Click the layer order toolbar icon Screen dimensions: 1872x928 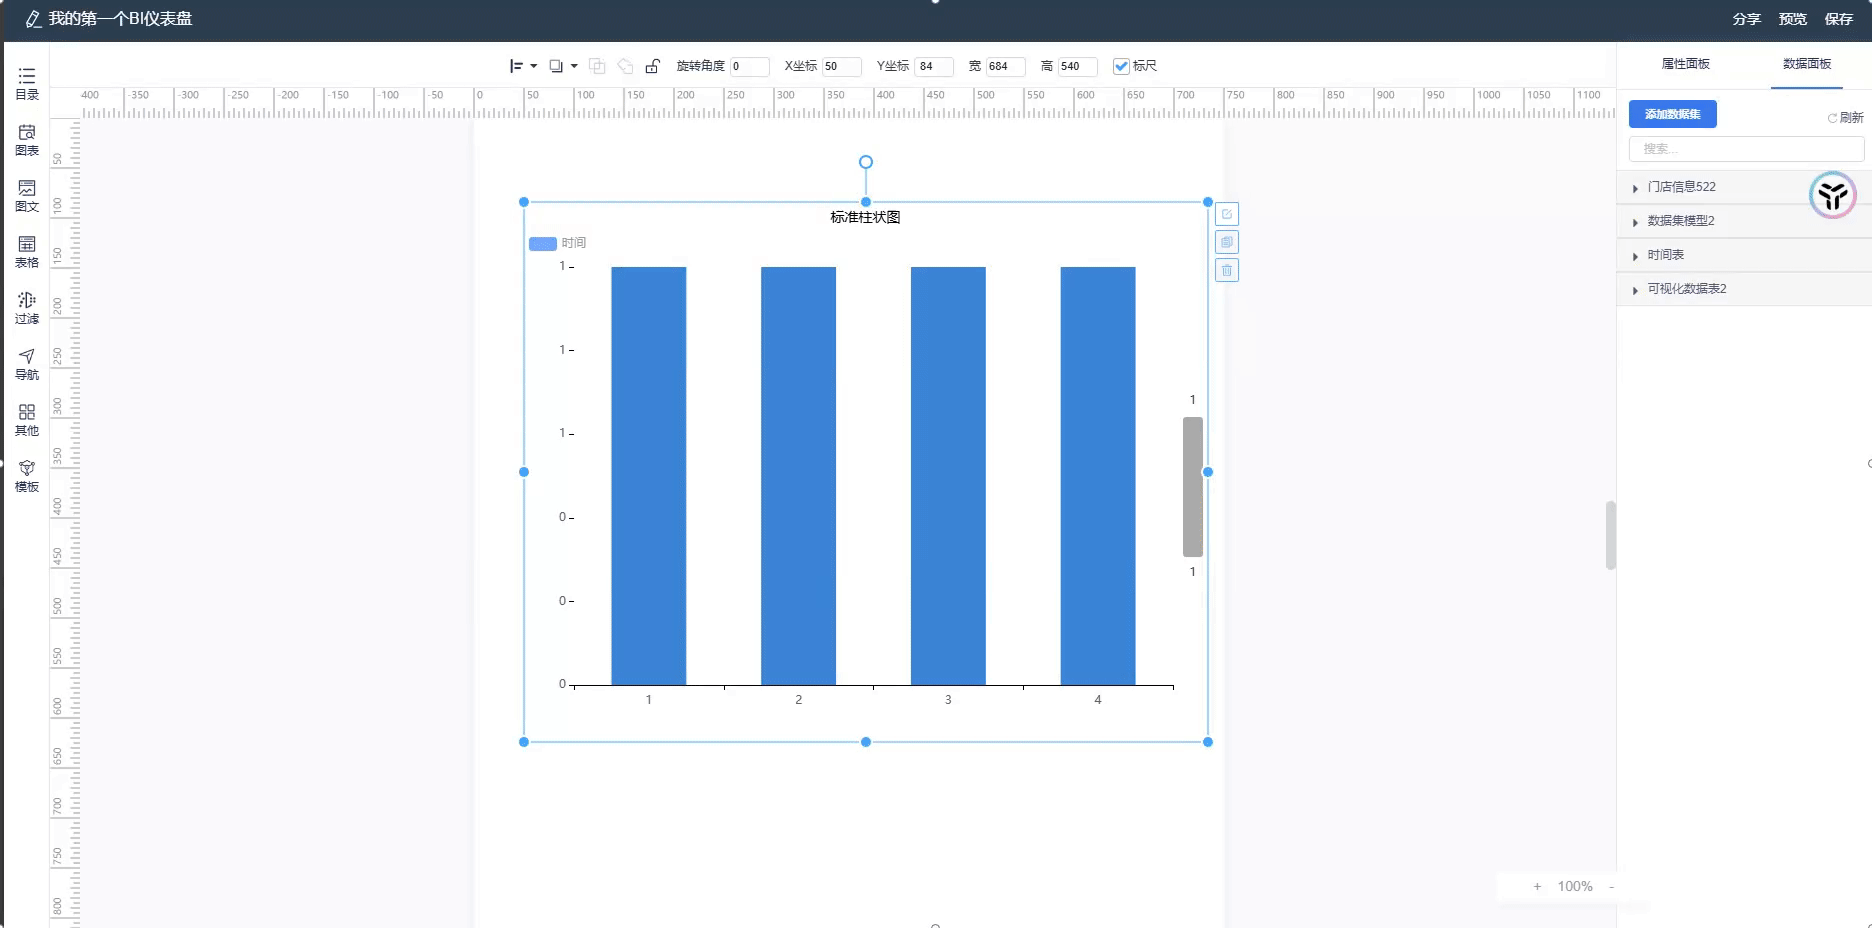[x=557, y=66]
